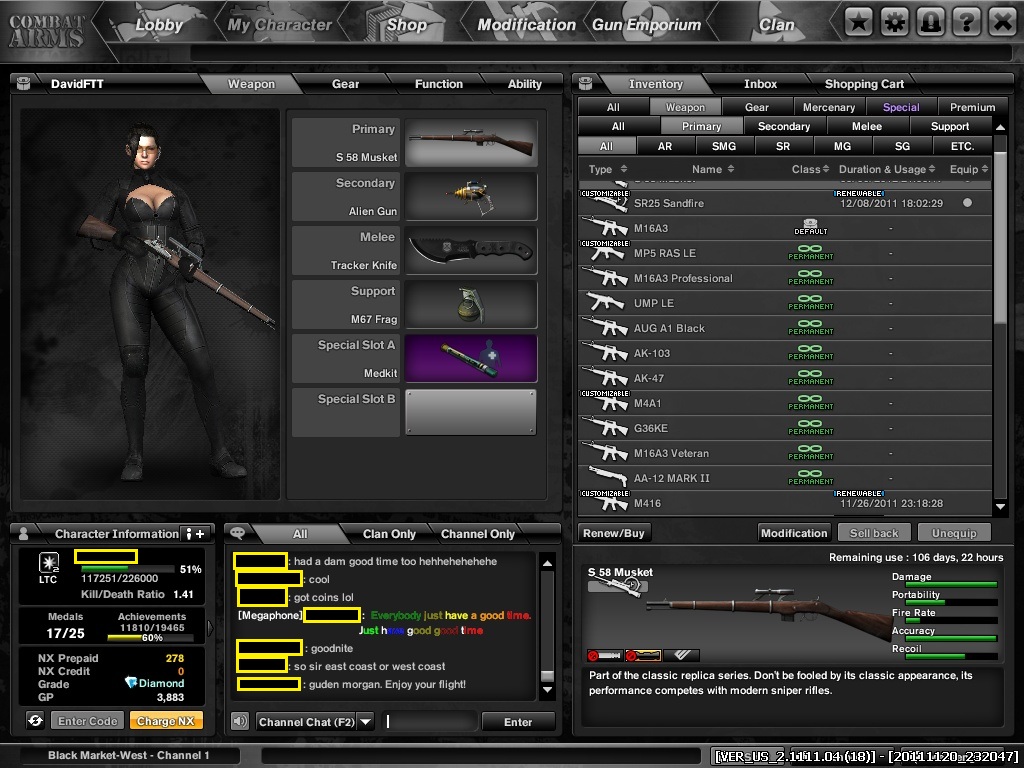
Task: Click the highlighted scope attachment icon
Action: coord(643,655)
